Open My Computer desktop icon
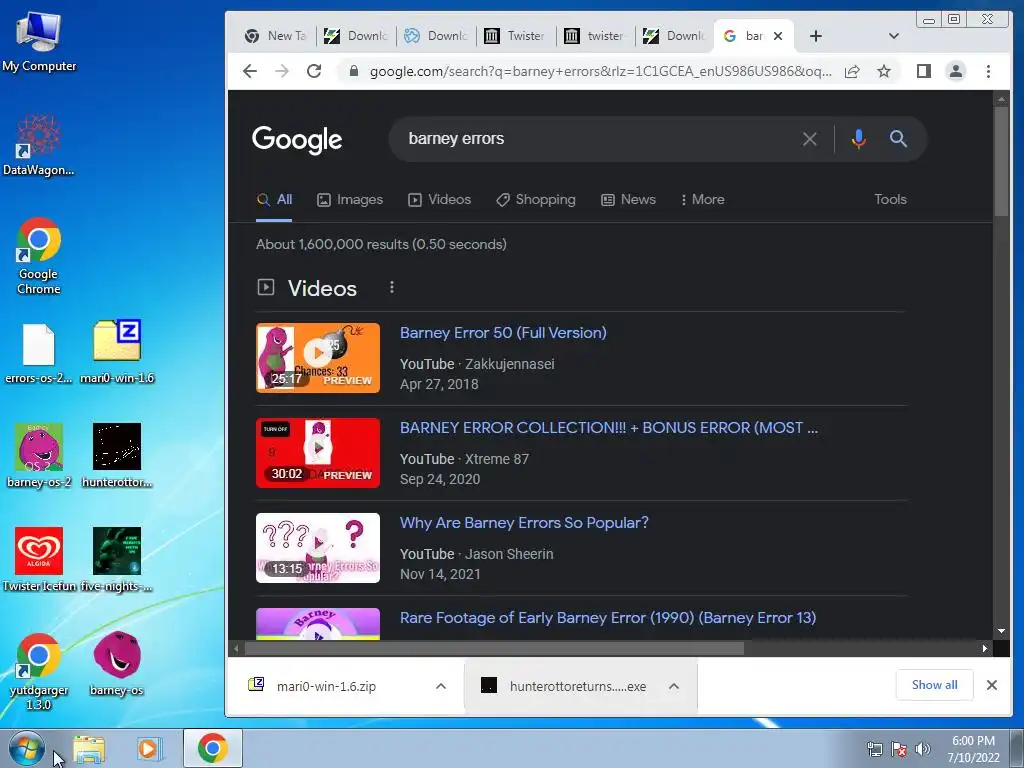 click(x=39, y=41)
